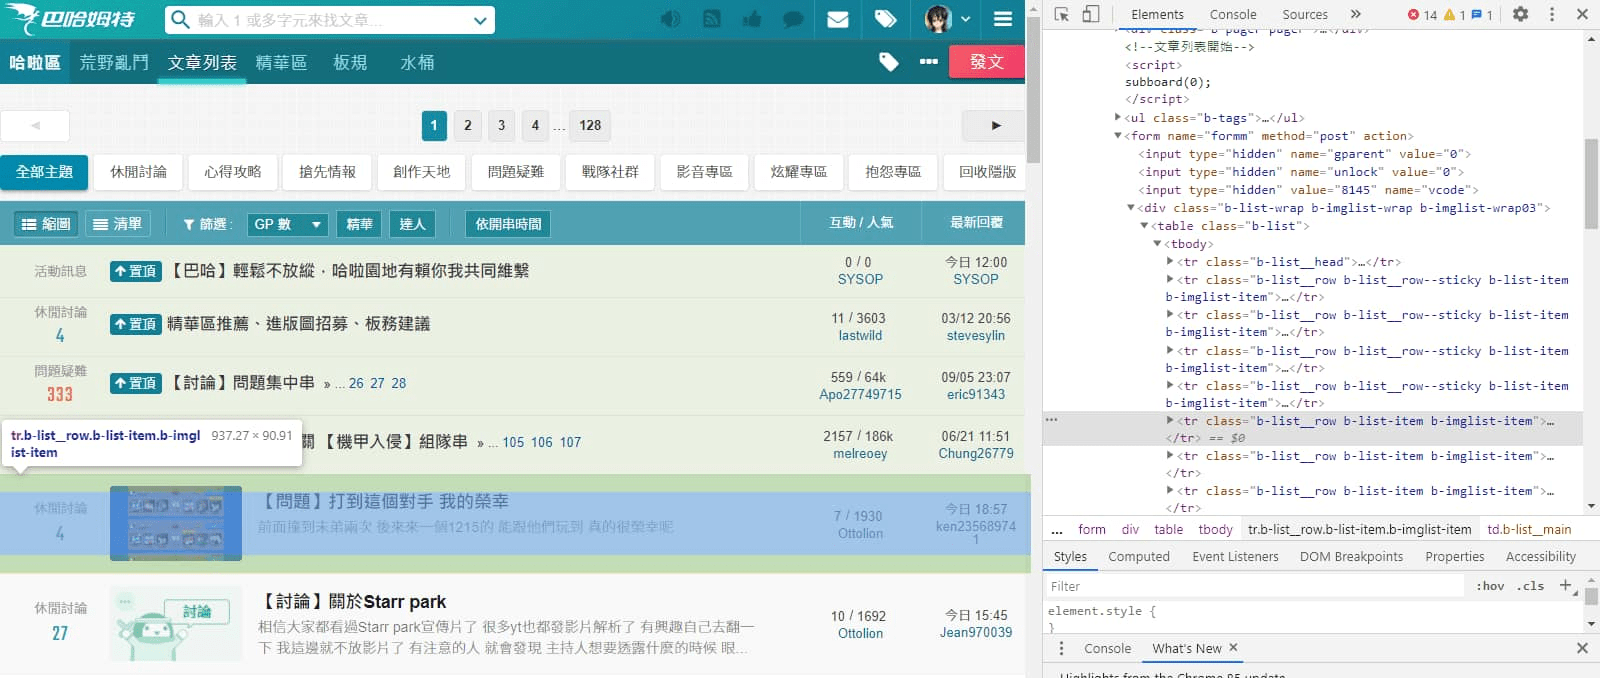Image resolution: width=1600 pixels, height=678 pixels.
Task: Switch to DevTools Console tab
Action: pos(1233,14)
